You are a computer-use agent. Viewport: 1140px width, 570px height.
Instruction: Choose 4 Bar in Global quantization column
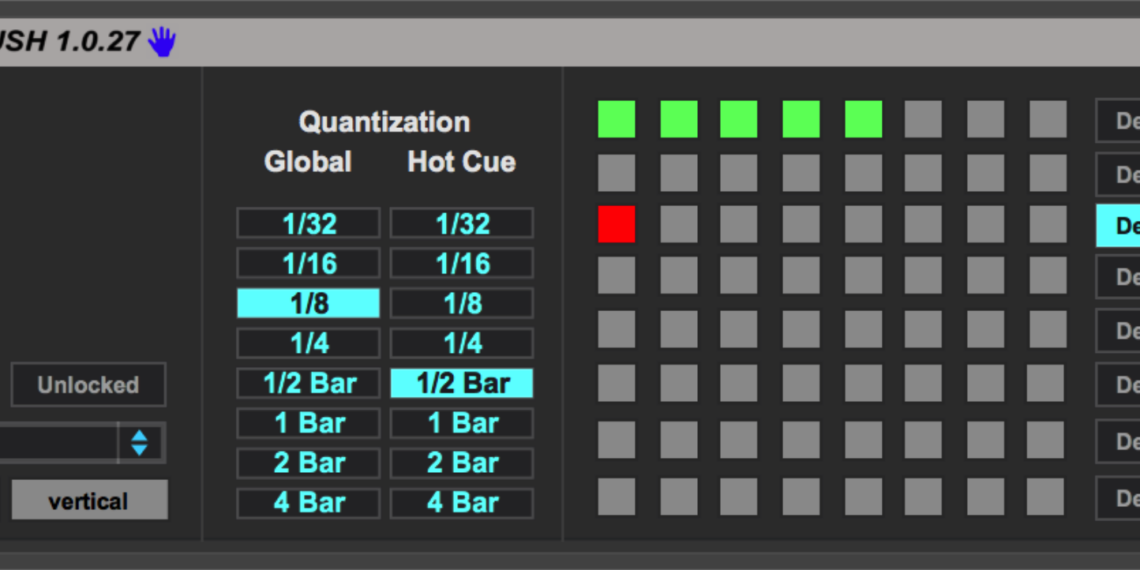(x=308, y=503)
